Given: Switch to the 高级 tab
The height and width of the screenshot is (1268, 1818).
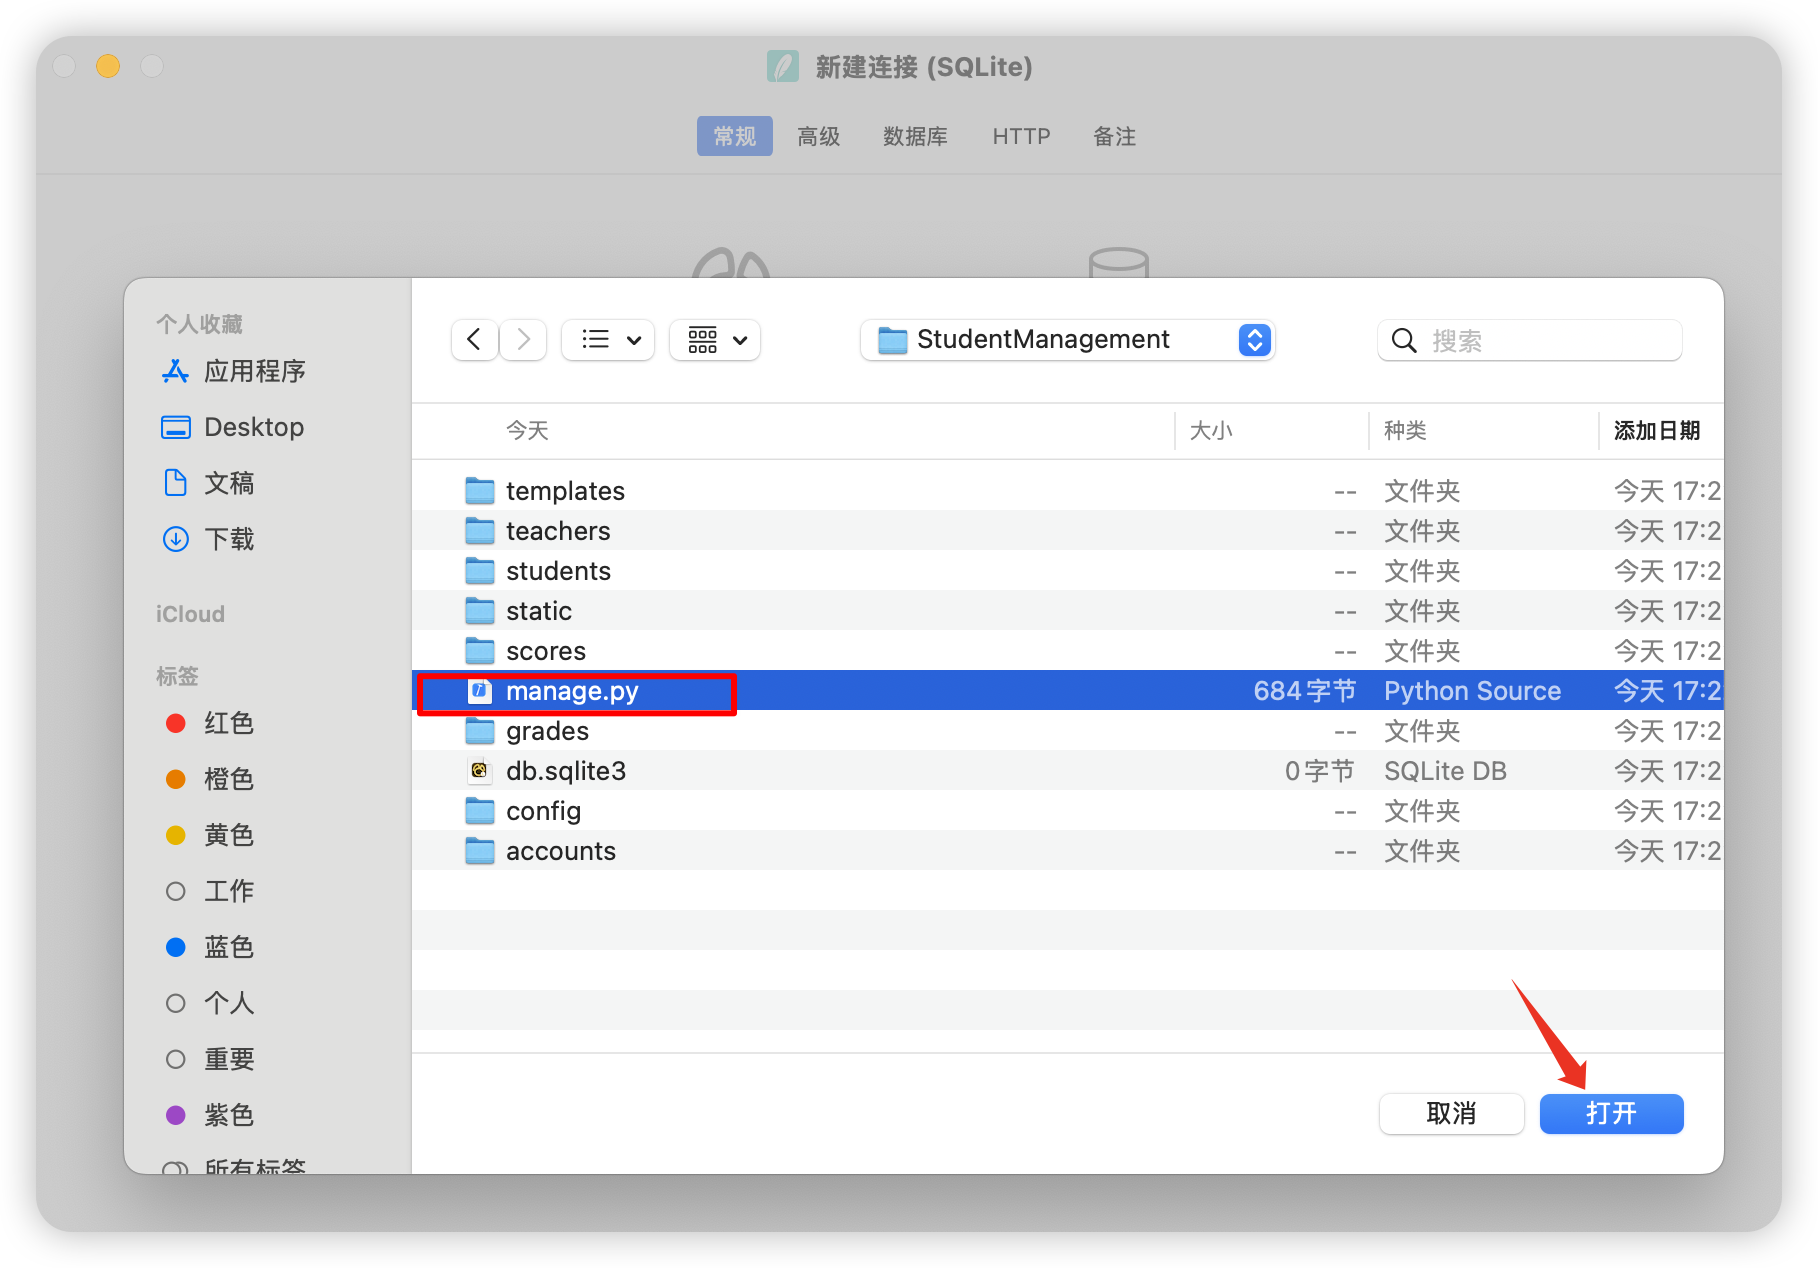Looking at the screenshot, I should [818, 136].
